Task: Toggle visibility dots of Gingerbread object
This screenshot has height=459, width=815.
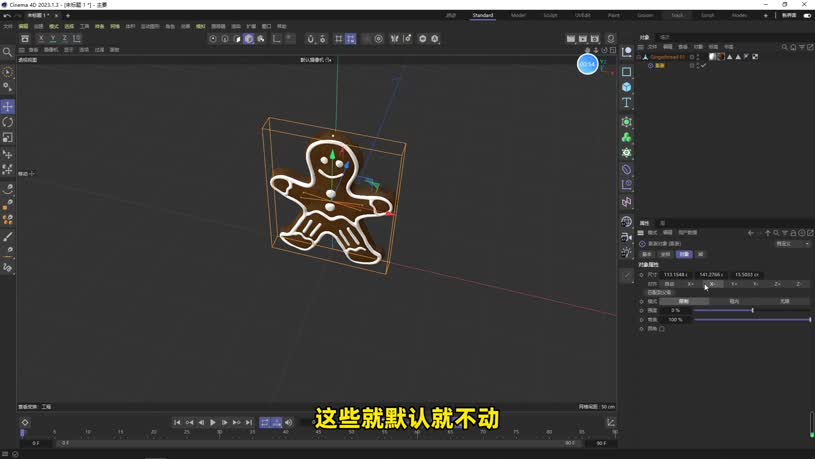Action: point(698,57)
